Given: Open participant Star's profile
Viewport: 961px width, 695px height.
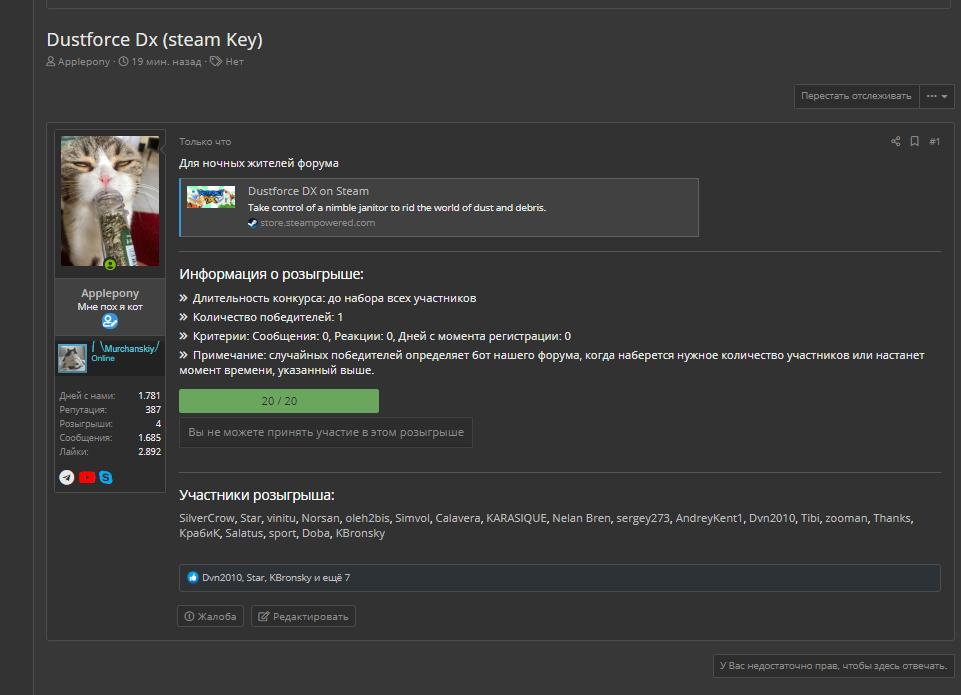Looking at the screenshot, I should [251, 518].
